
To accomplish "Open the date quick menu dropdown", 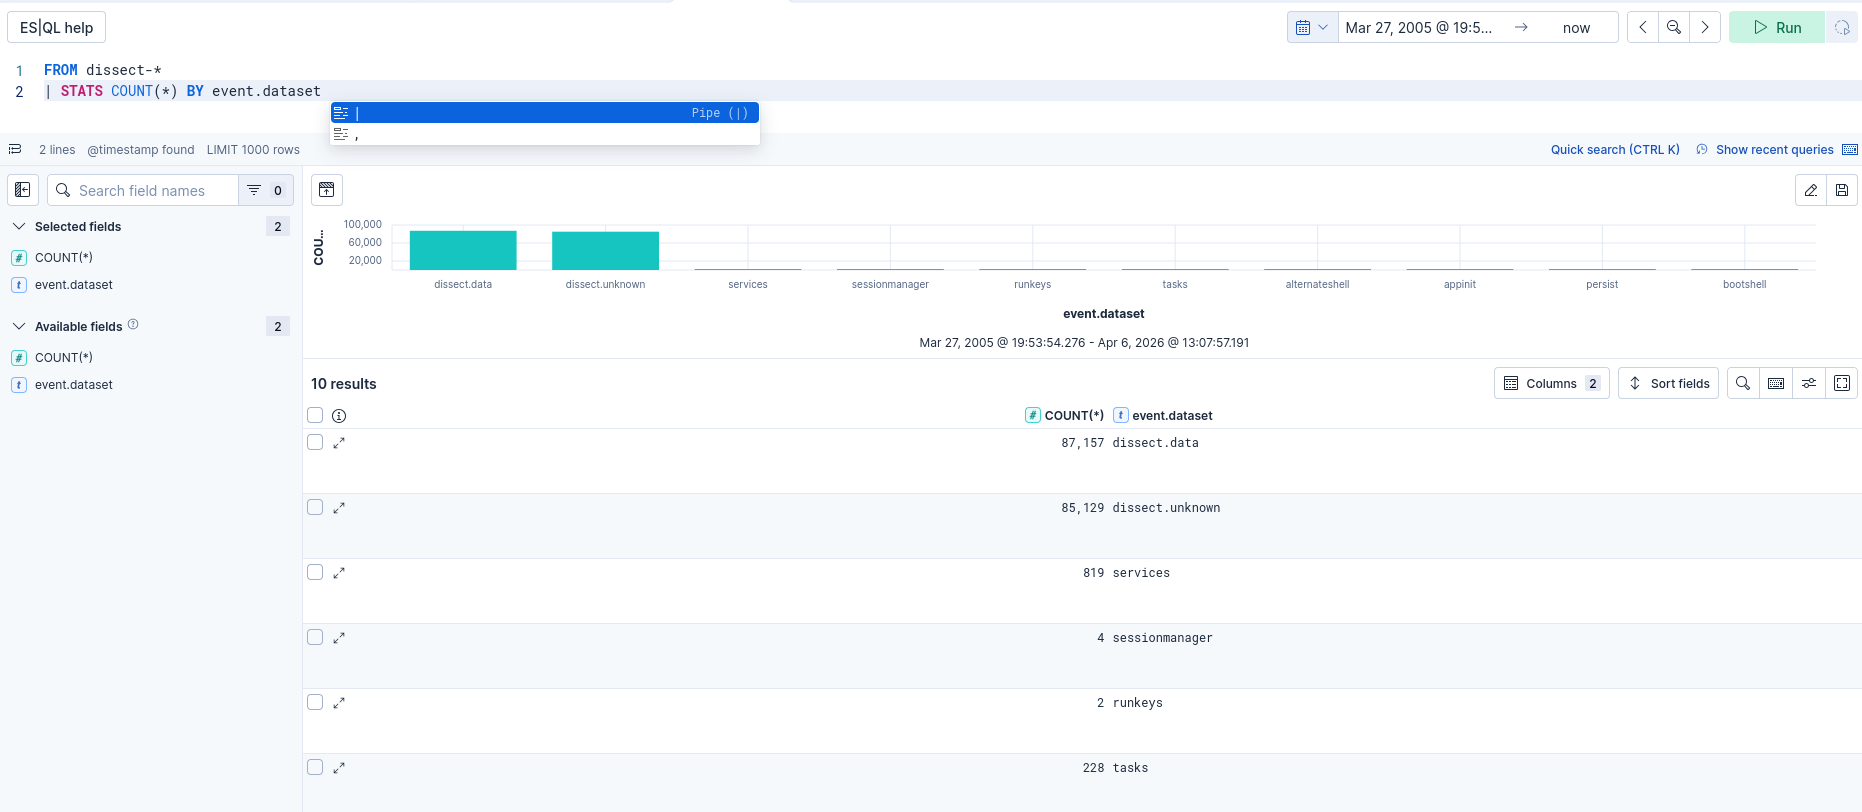I will [1312, 28].
